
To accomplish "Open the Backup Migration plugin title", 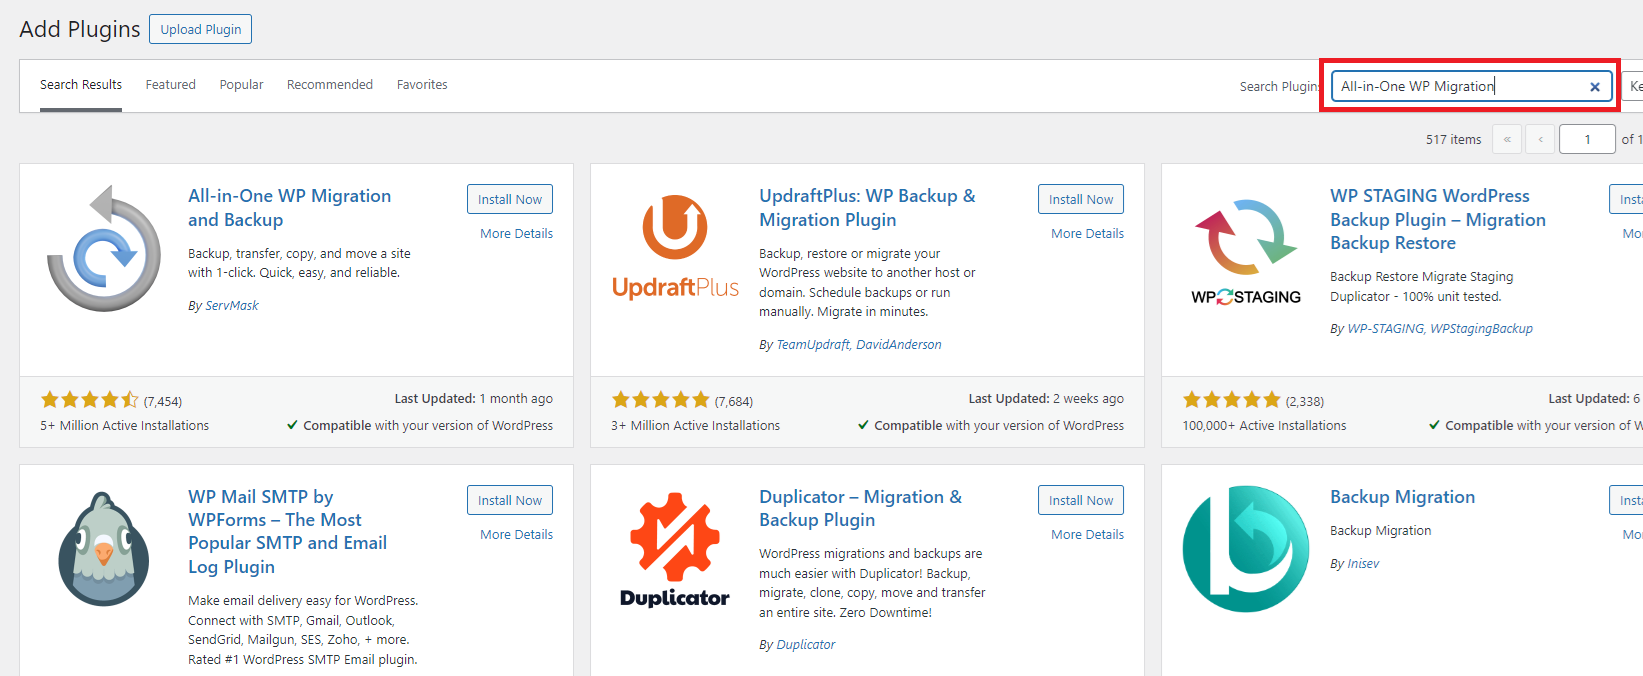I will (x=1402, y=497).
